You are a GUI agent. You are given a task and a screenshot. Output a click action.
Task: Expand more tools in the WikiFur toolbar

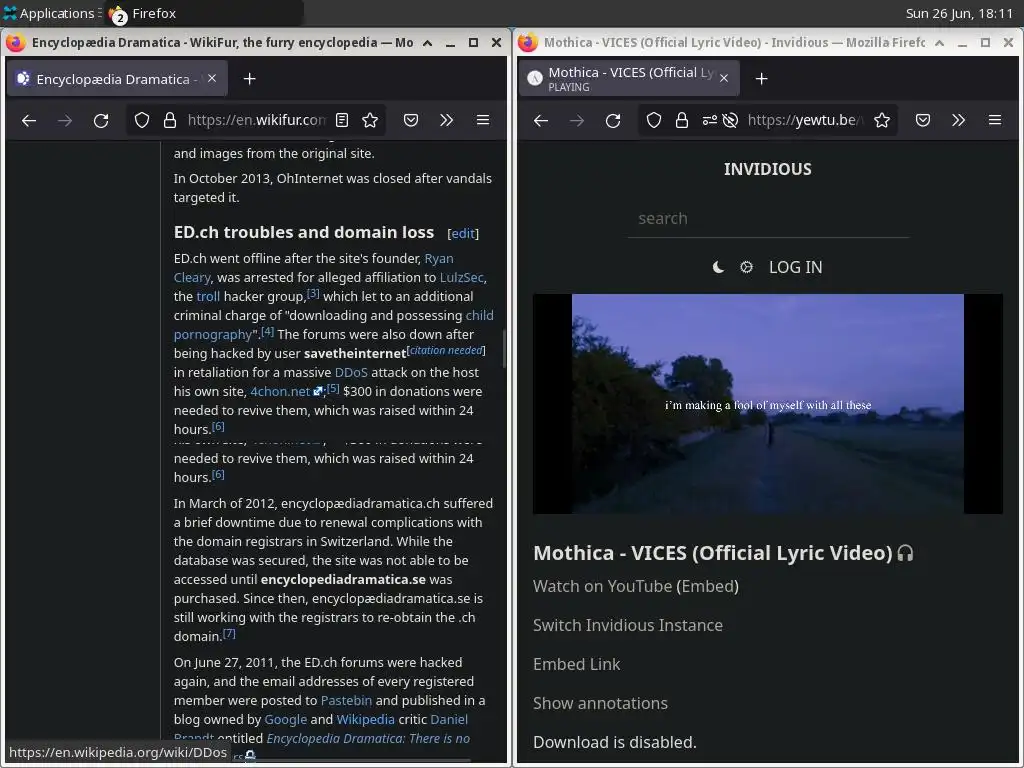446,120
